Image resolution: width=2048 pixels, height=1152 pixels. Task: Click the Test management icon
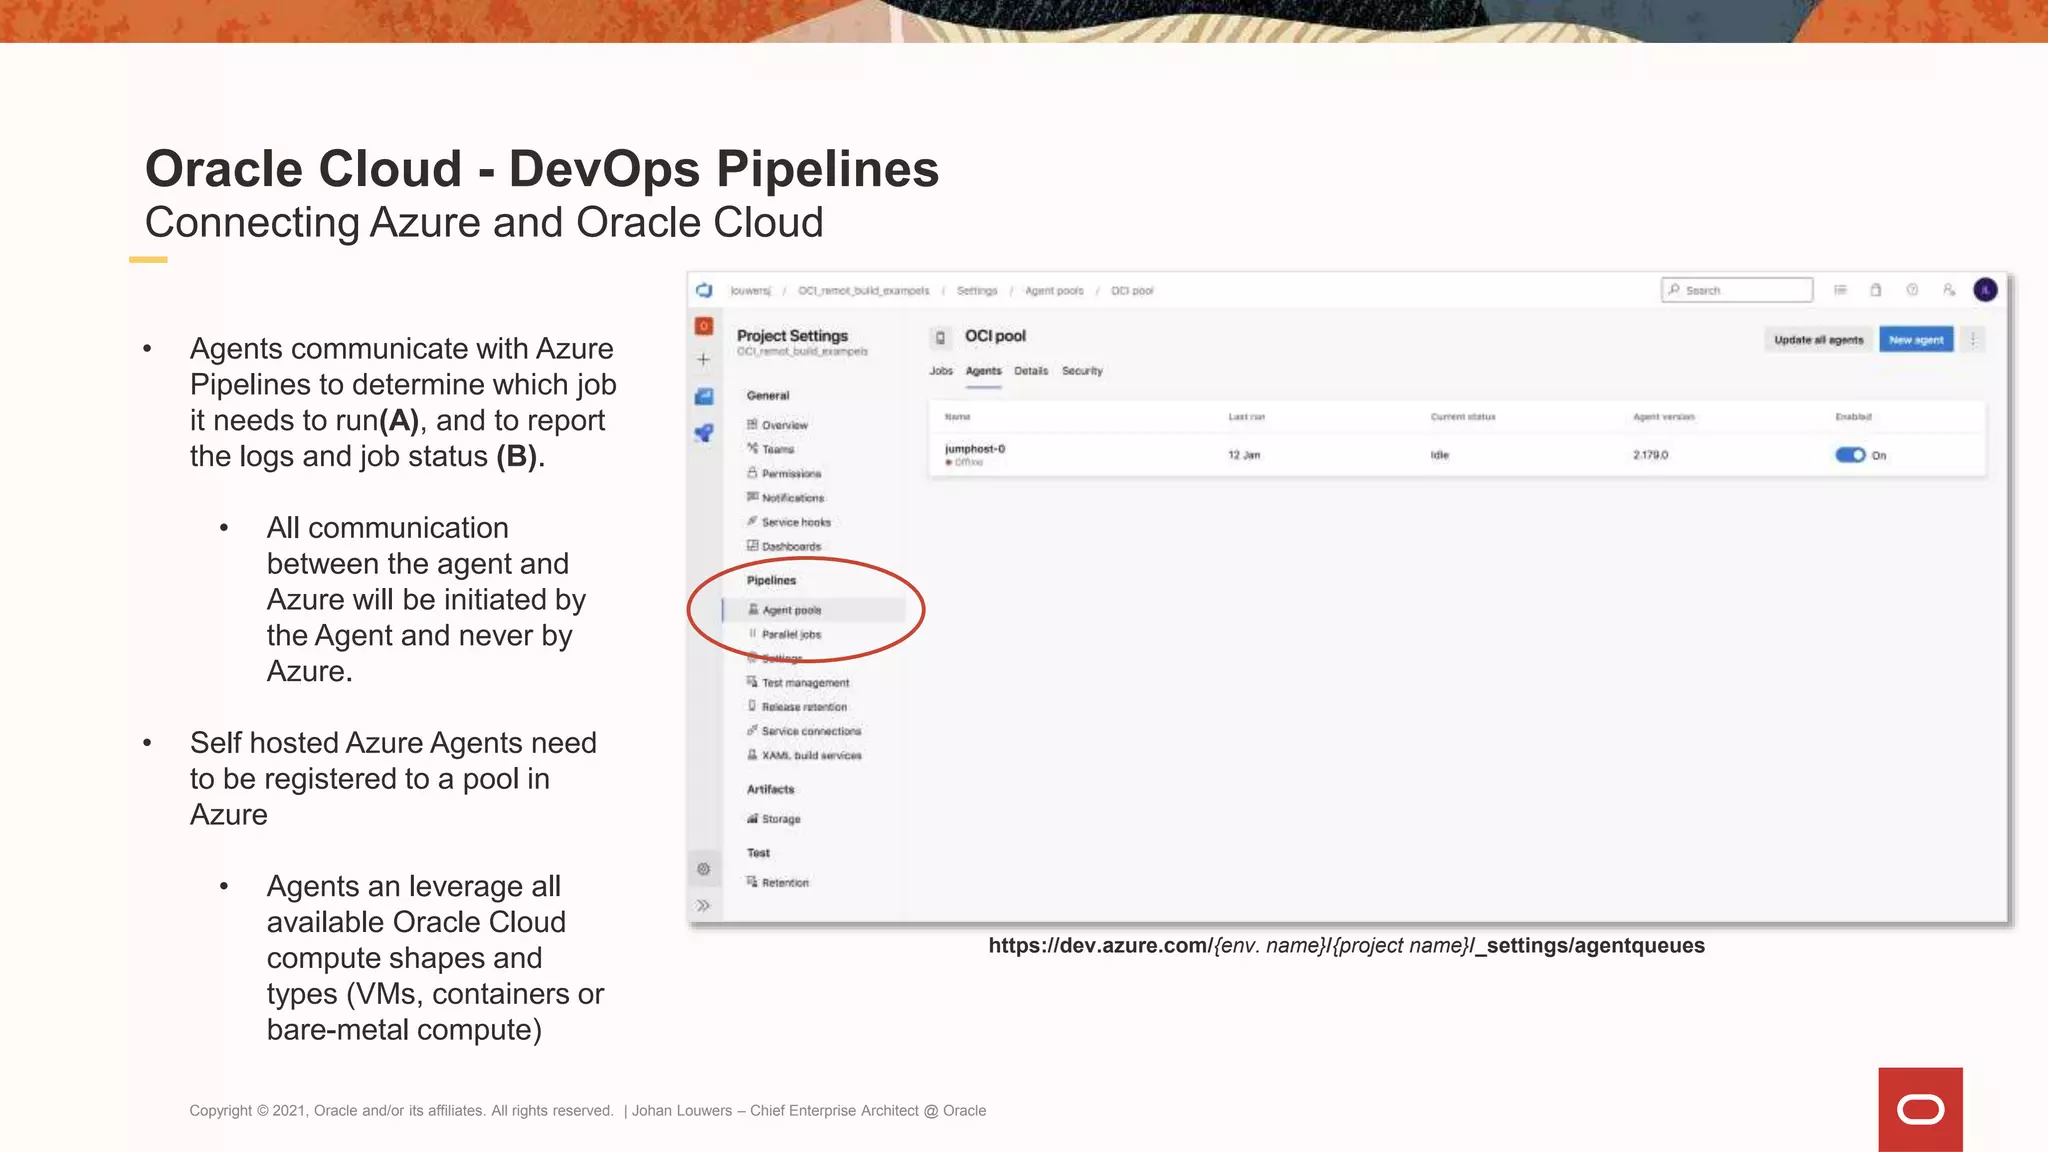(752, 682)
